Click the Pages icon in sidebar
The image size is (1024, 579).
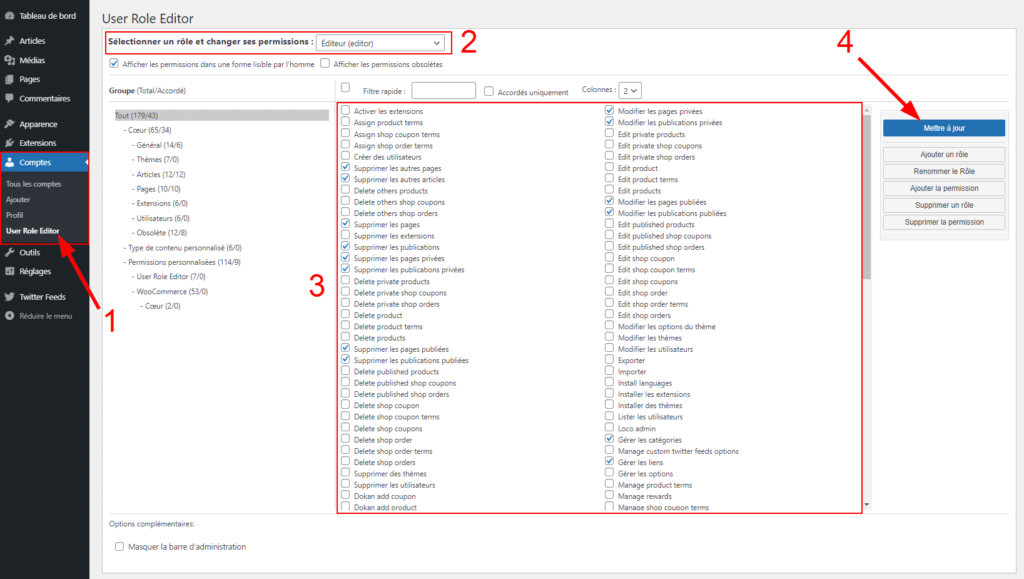[x=9, y=79]
